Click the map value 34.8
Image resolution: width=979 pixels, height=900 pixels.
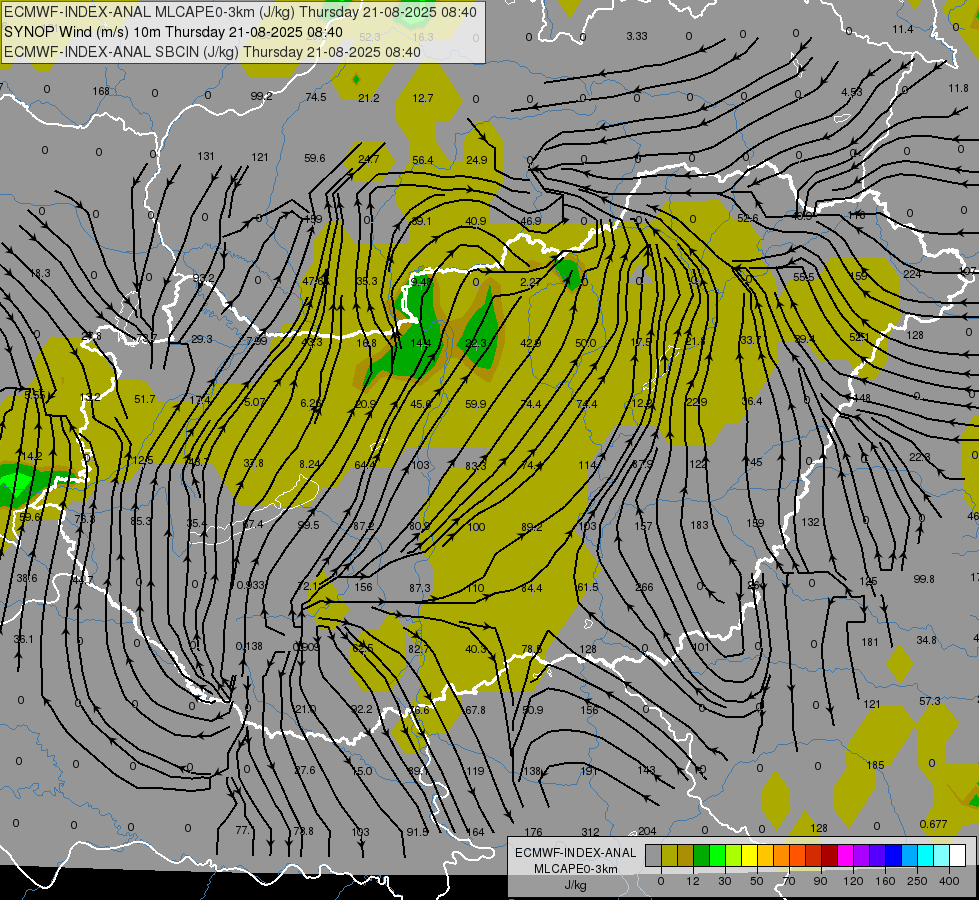point(927,640)
